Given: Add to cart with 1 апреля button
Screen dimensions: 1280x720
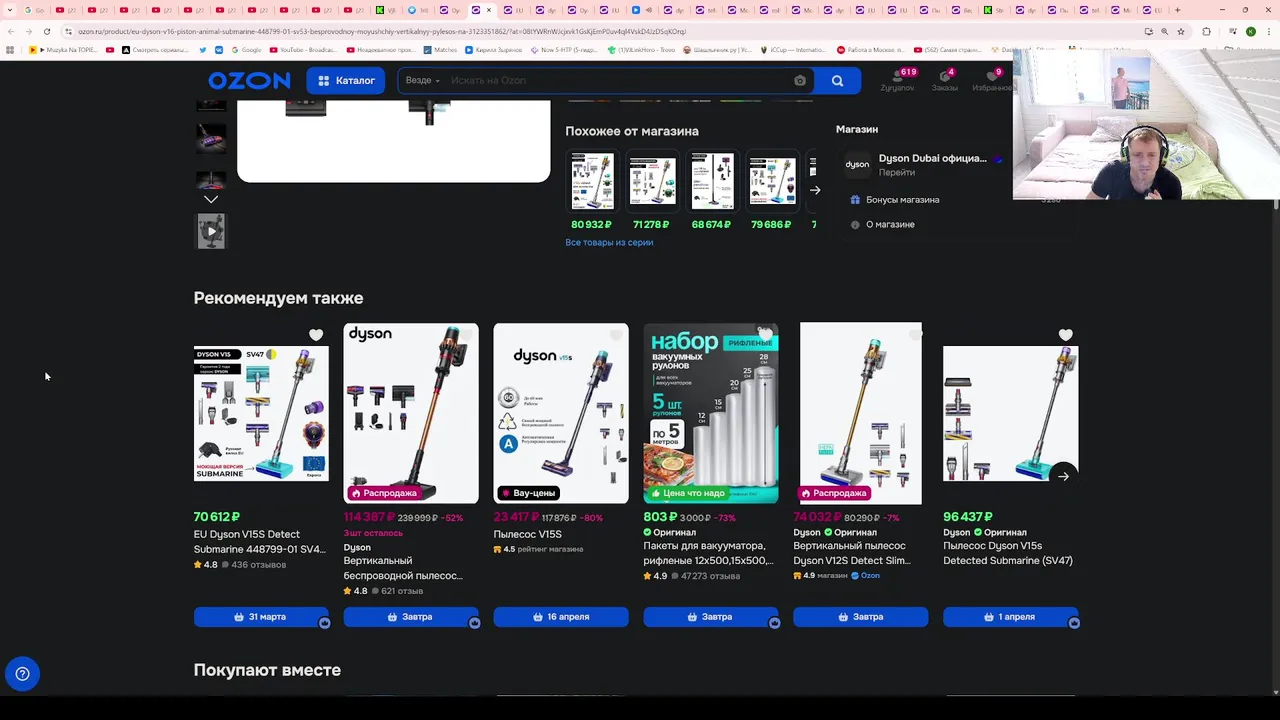Looking at the screenshot, I should (x=1011, y=617).
